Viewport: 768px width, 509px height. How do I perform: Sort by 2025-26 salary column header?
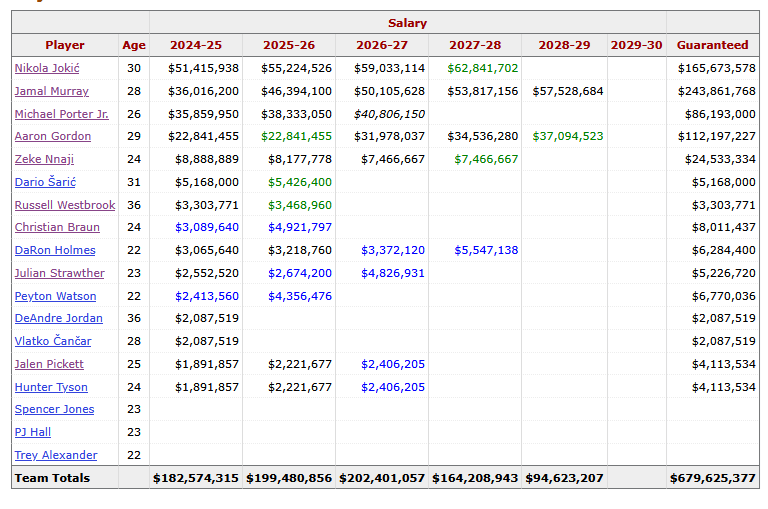click(x=289, y=45)
